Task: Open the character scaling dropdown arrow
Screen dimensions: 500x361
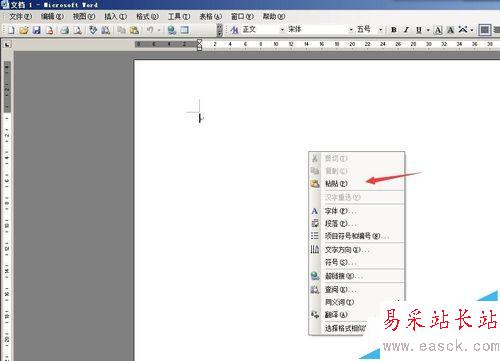Action: point(472,30)
